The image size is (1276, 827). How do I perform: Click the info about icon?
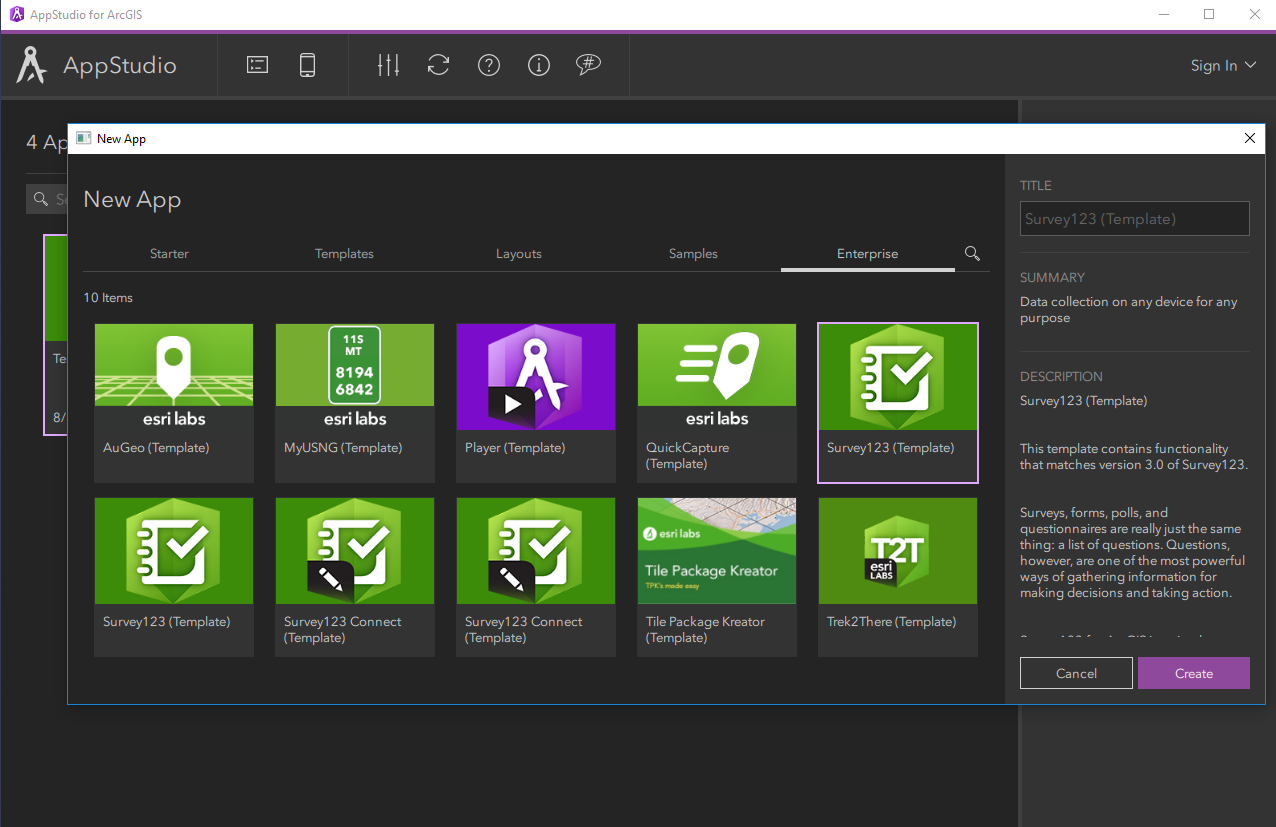coord(539,65)
